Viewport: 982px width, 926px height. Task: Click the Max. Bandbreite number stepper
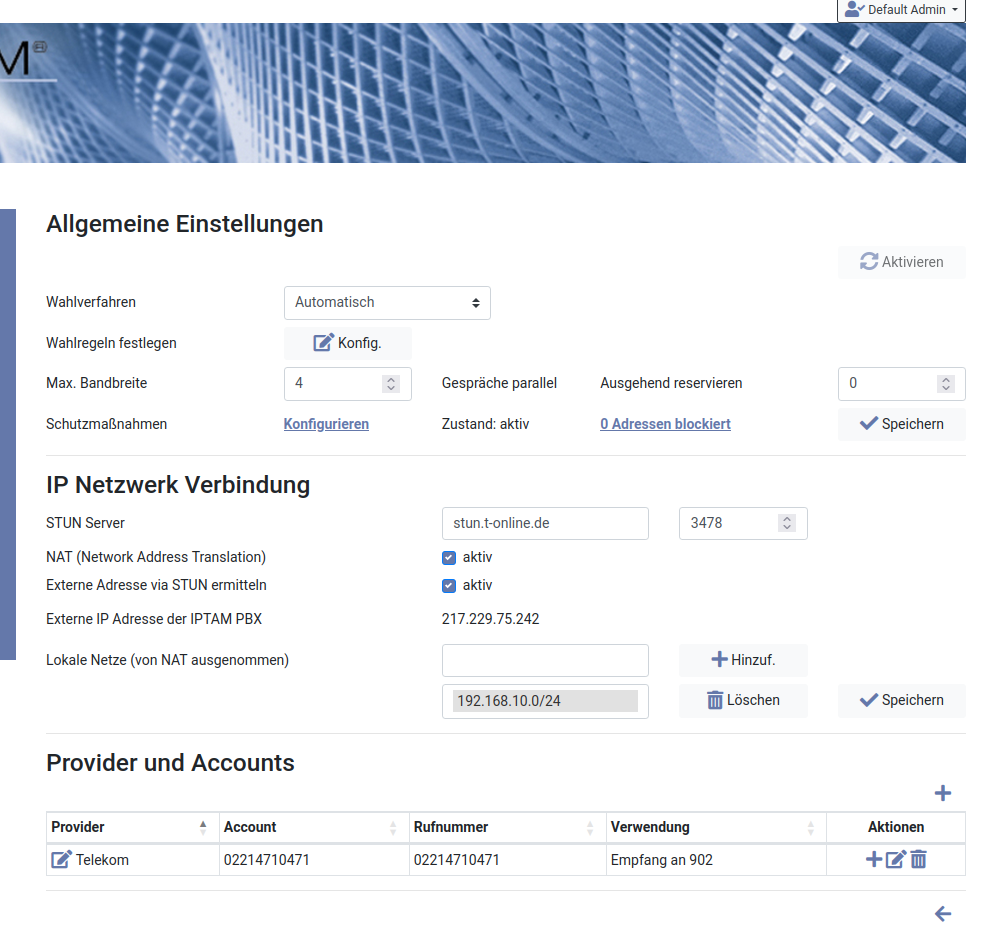(x=391, y=383)
